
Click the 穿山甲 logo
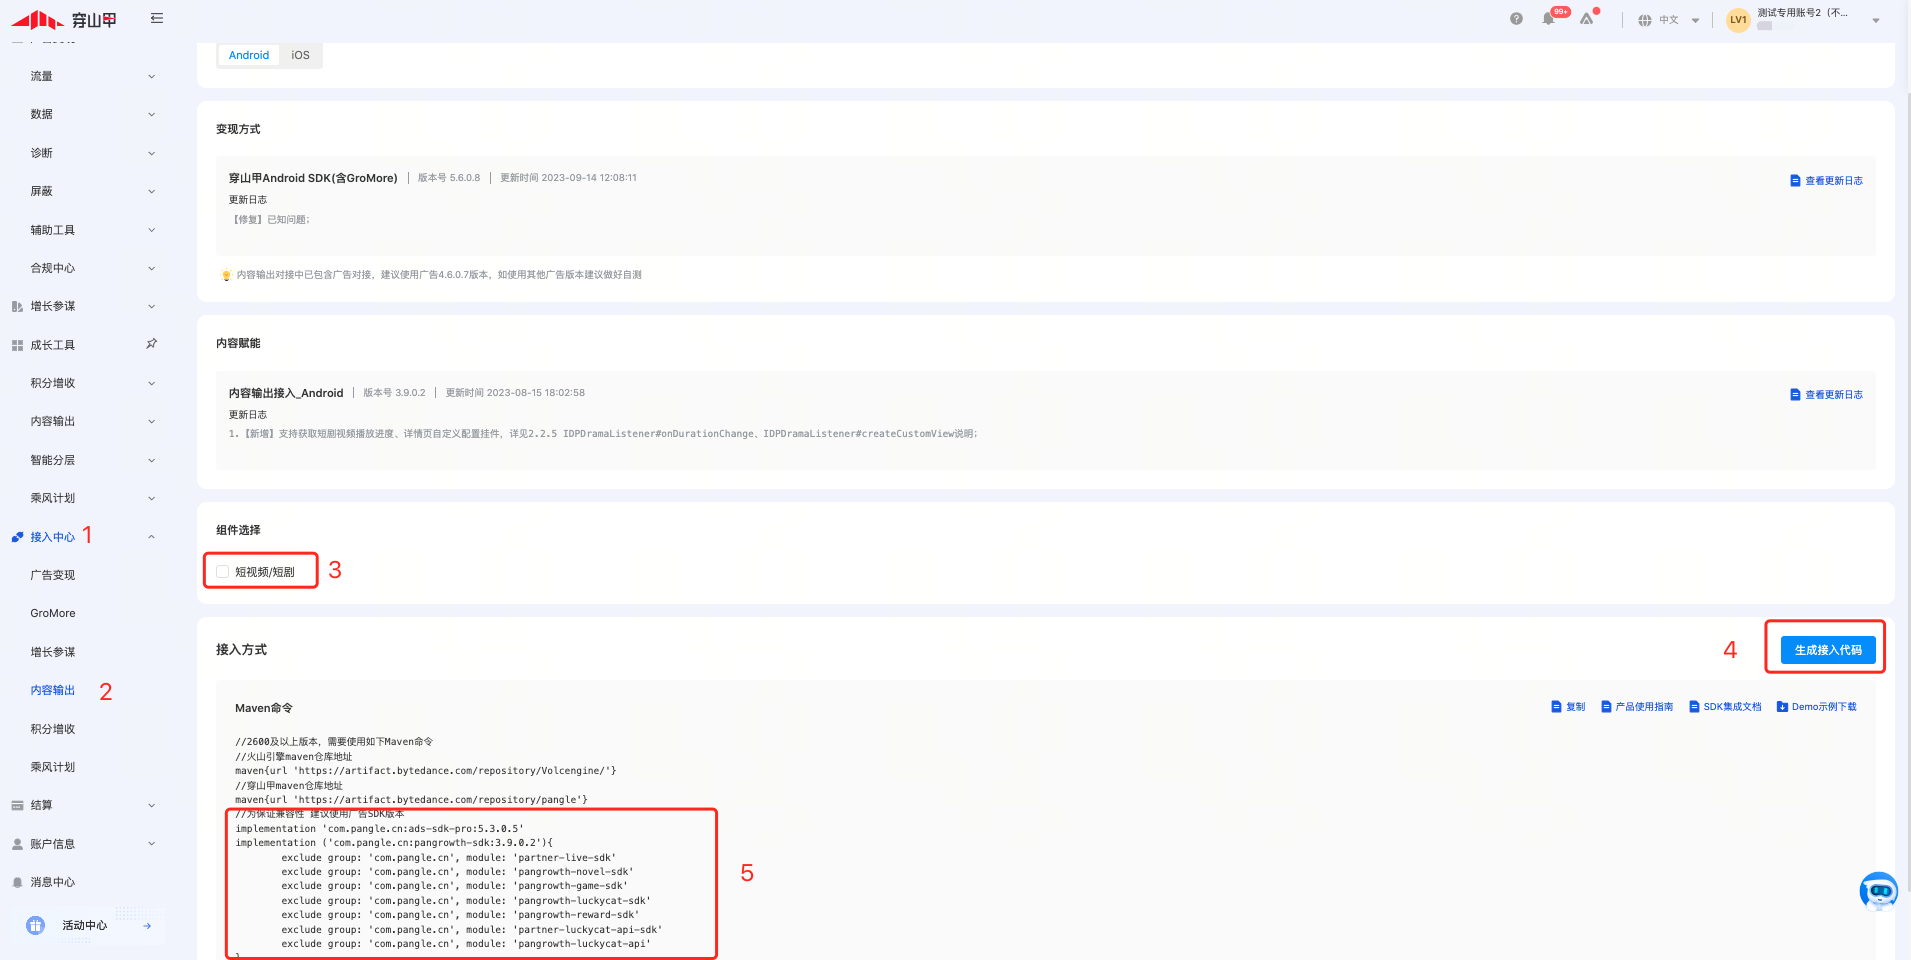click(x=64, y=19)
